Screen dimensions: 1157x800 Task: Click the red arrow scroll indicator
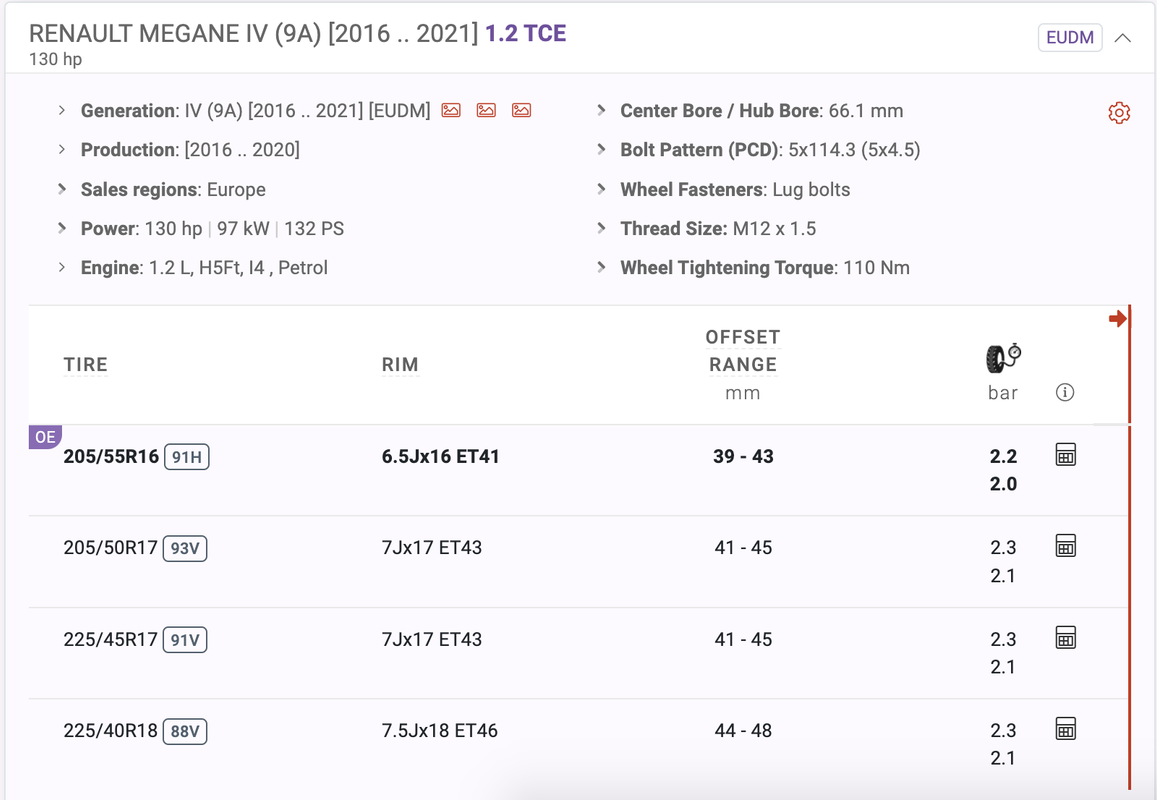[x=1117, y=319]
